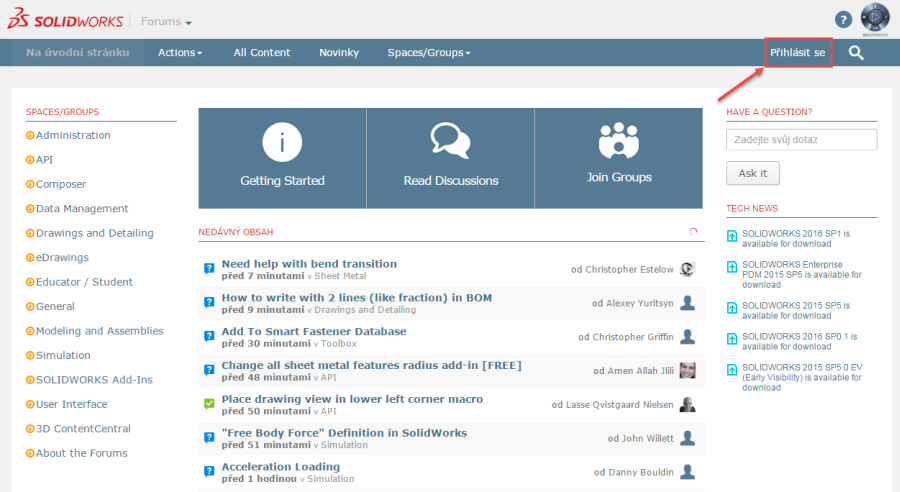Open author link od Amen Allah Jlili
Viewport: 900px width, 492px height.
point(634,371)
